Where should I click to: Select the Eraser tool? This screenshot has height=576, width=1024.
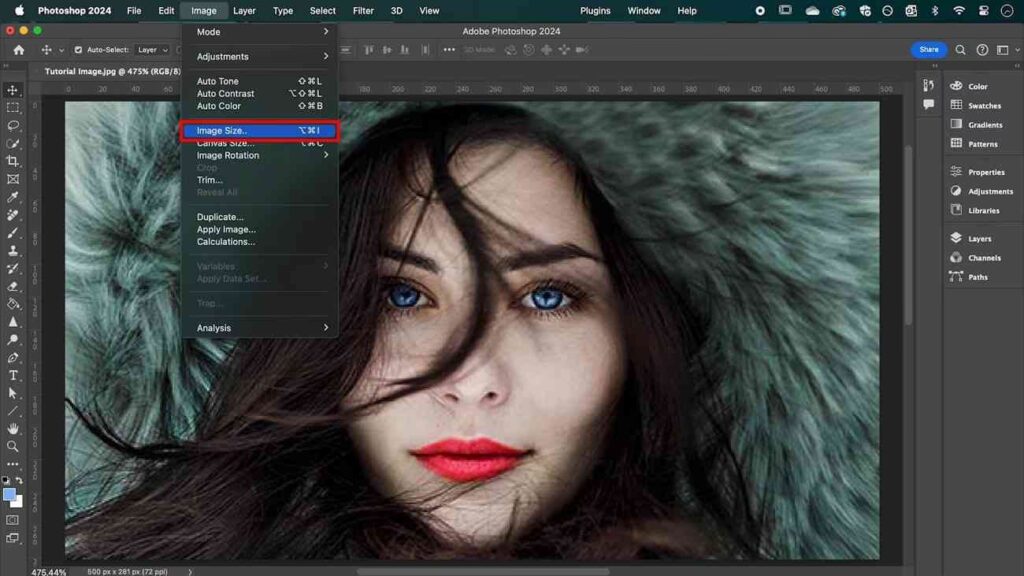click(13, 286)
